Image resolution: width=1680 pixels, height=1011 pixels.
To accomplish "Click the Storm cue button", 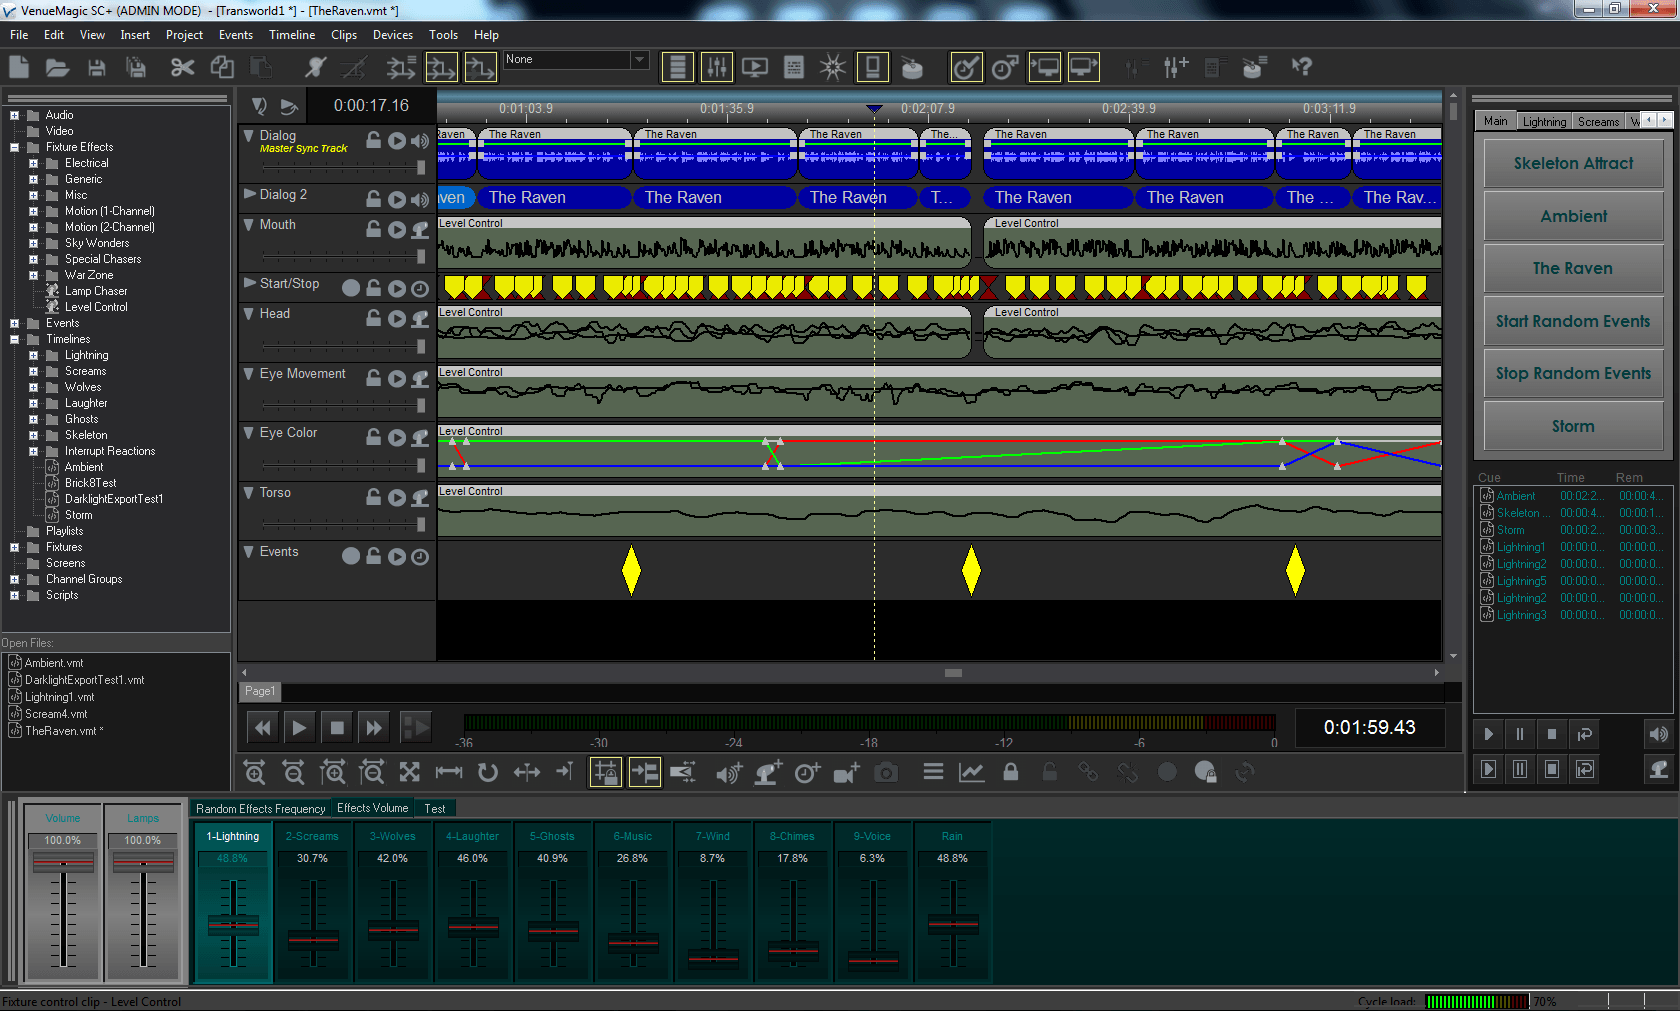I will coord(1573,426).
